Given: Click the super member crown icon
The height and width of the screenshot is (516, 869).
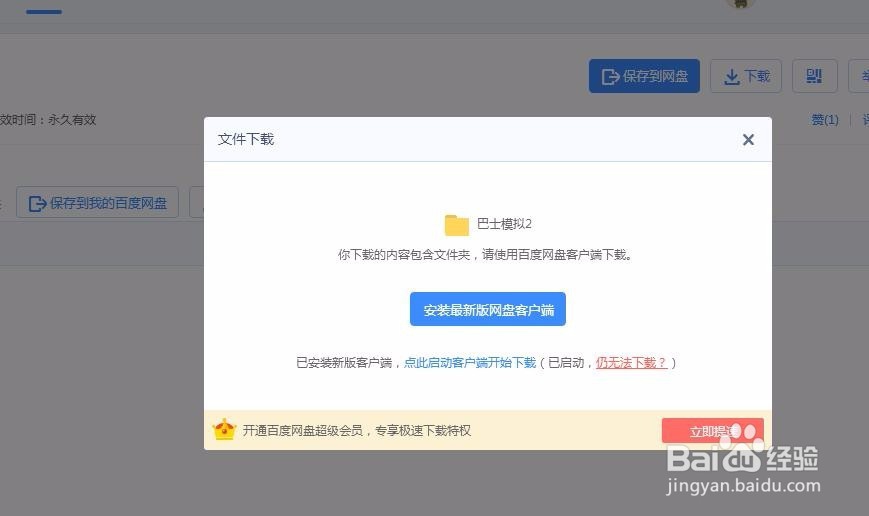Looking at the screenshot, I should pyautogui.click(x=224, y=430).
